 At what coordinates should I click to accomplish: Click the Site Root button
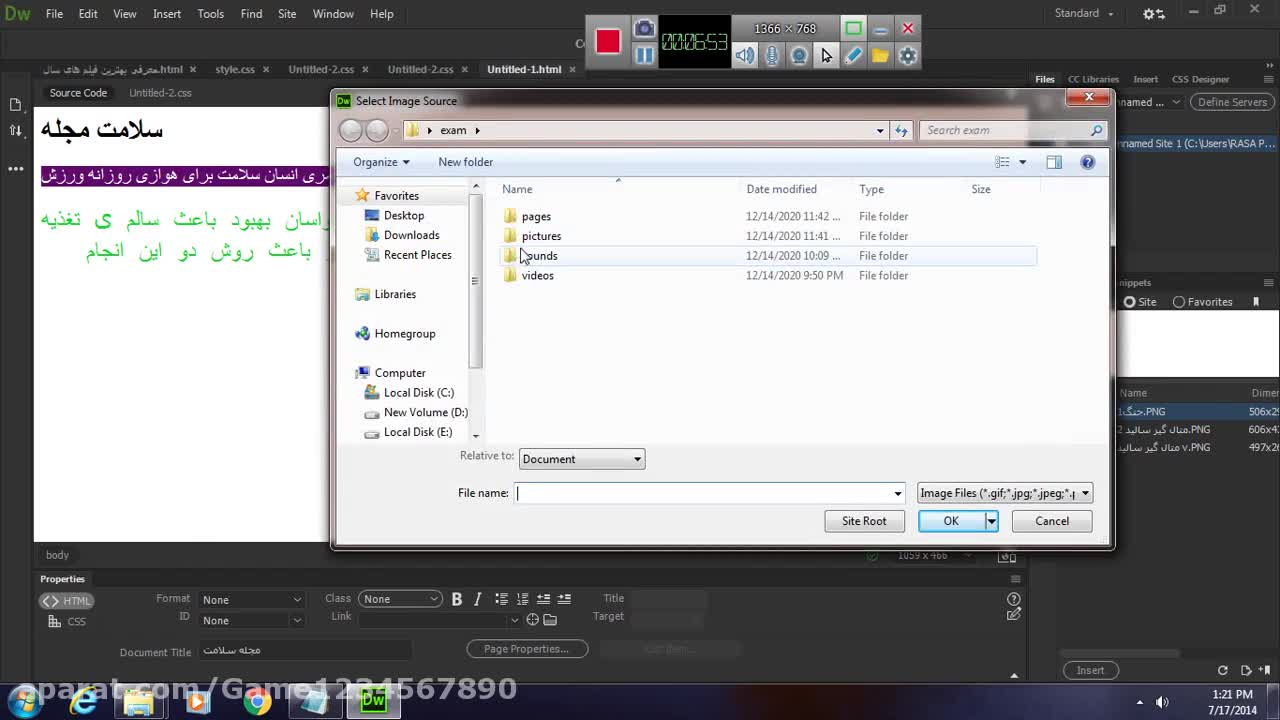tap(864, 521)
